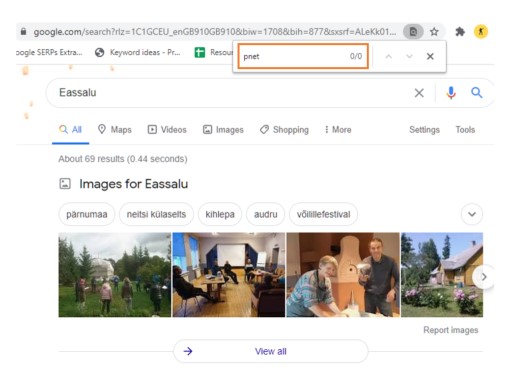Viewport: 531px width, 376px height.
Task: Open search Settings
Action: [424, 130]
